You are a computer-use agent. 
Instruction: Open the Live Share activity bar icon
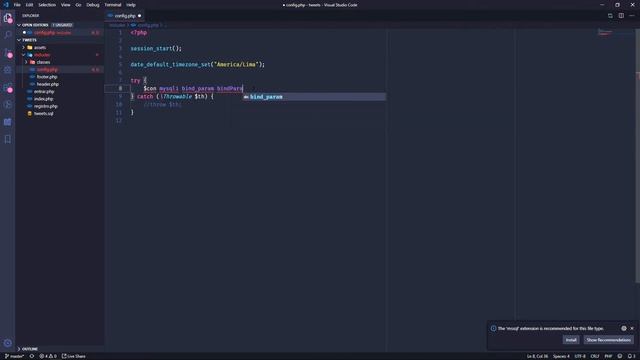point(7,104)
